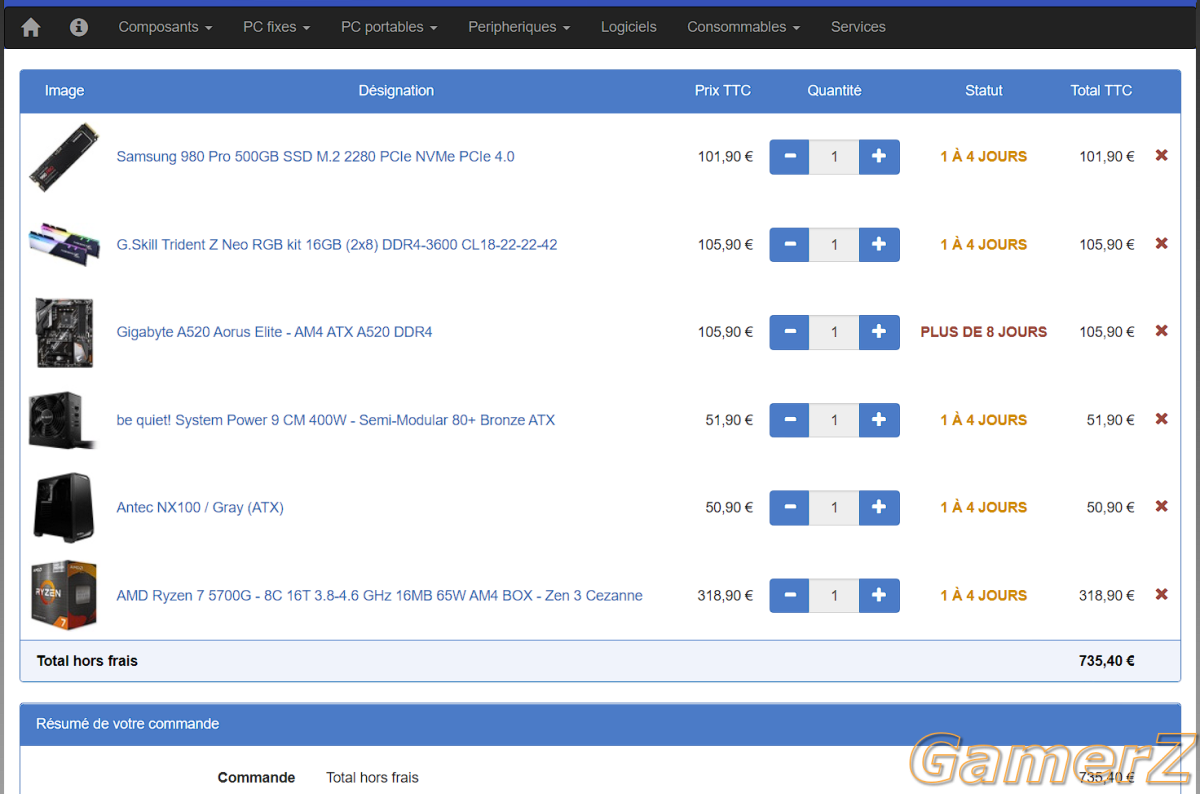The height and width of the screenshot is (794, 1200).
Task: Open Samsung 980 Pro 500GB SSD product link
Action: pyautogui.click(x=316, y=156)
